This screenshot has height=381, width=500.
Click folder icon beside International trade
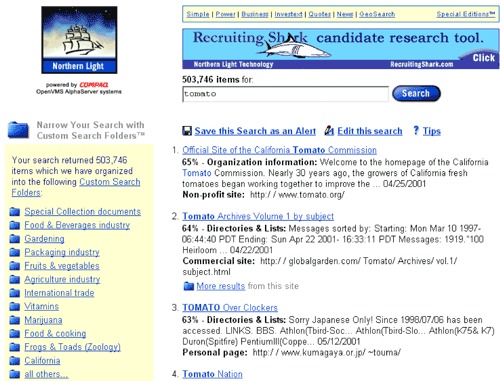pyautogui.click(x=15, y=293)
